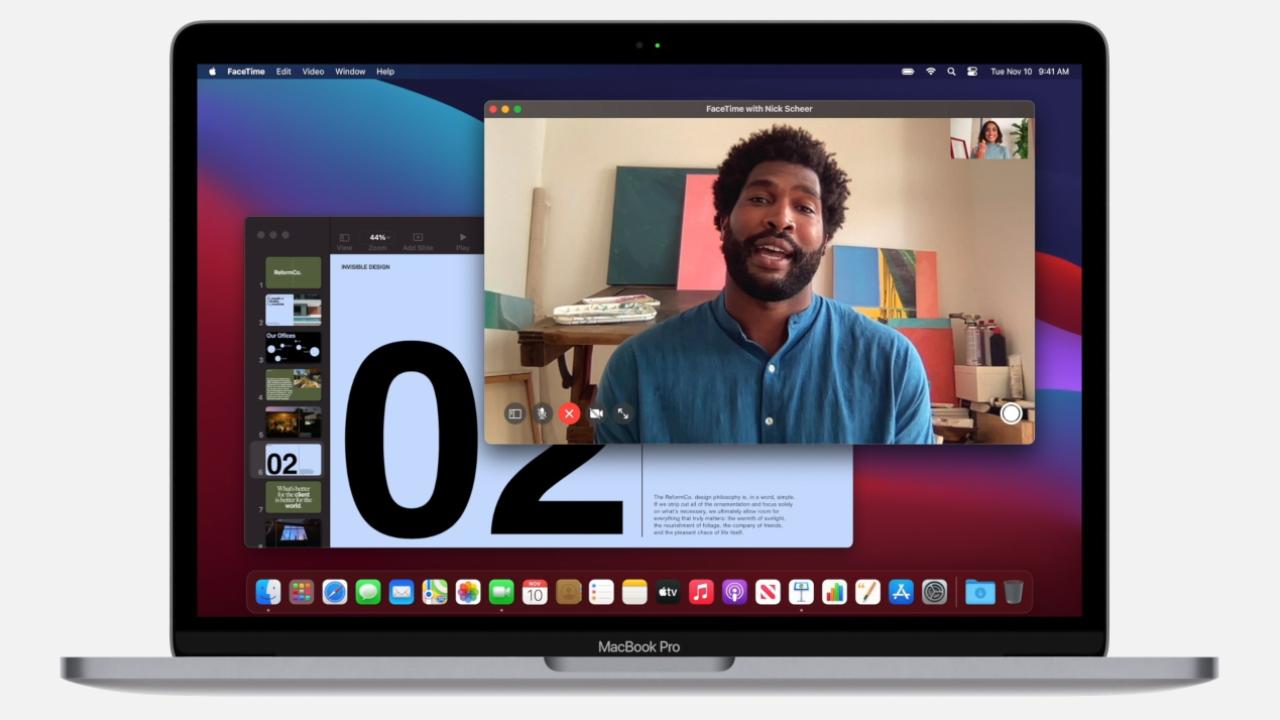Open the Trash in the Dock
This screenshot has width=1280, height=720.
1013,592
